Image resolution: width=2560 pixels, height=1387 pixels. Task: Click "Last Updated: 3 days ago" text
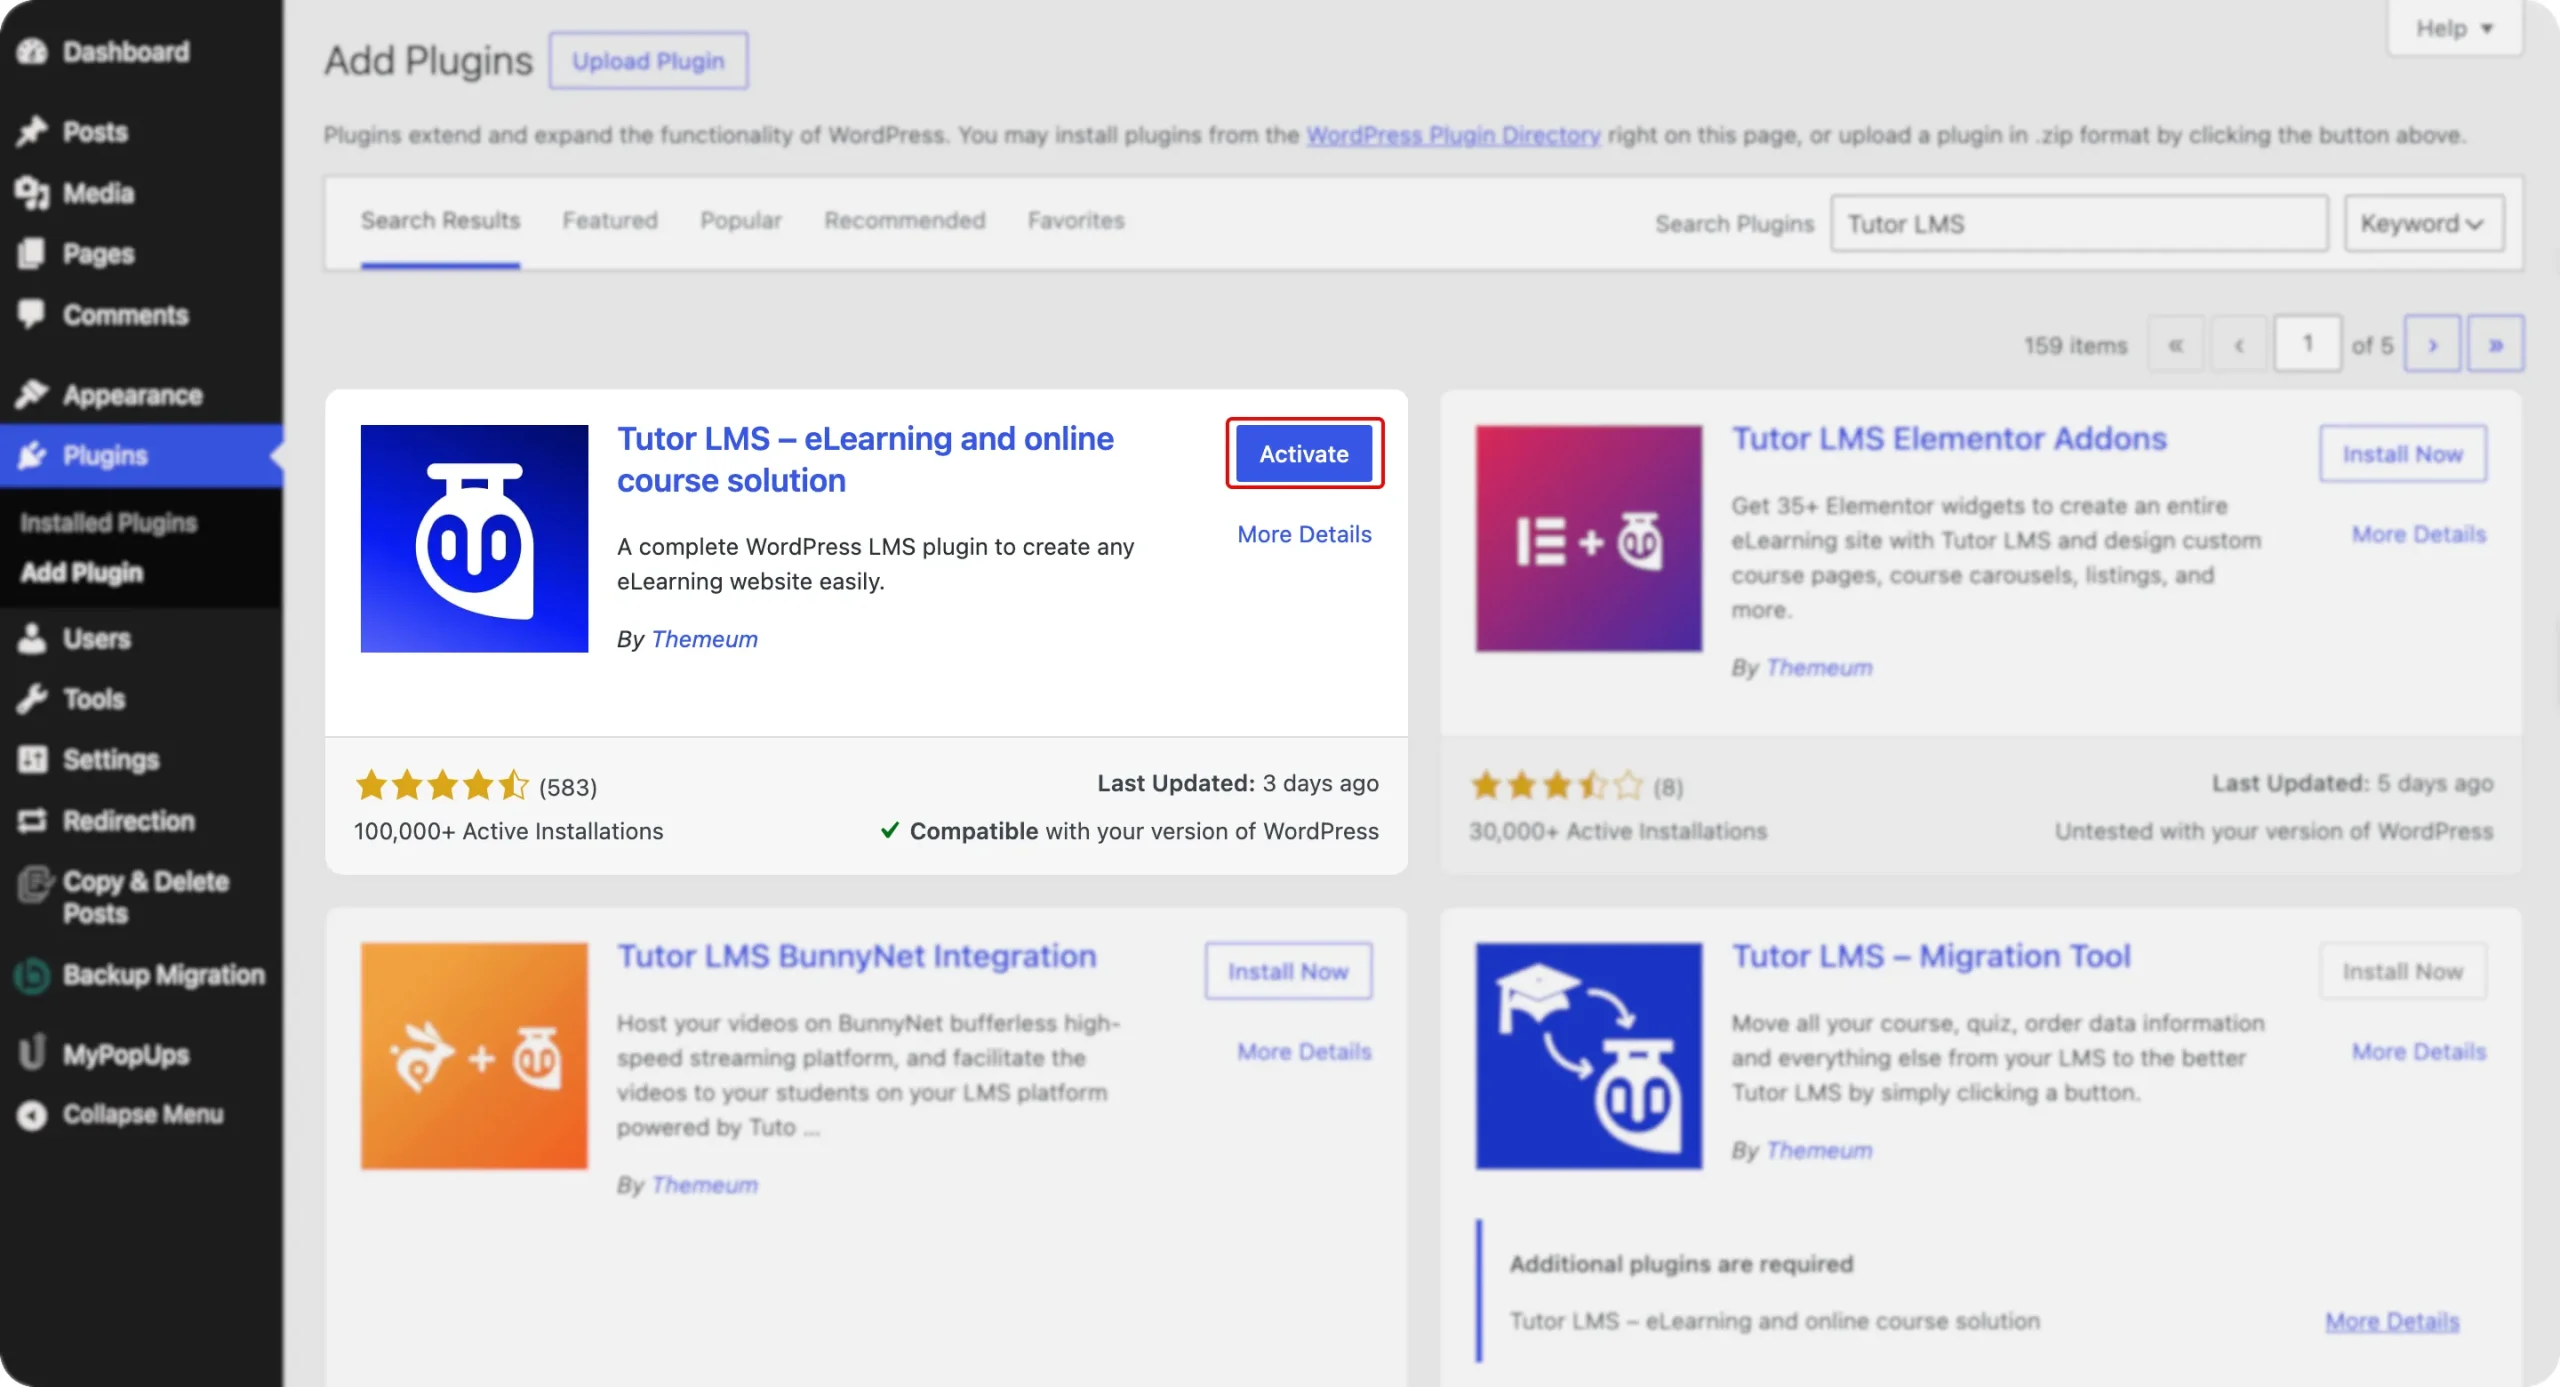[x=1238, y=783]
